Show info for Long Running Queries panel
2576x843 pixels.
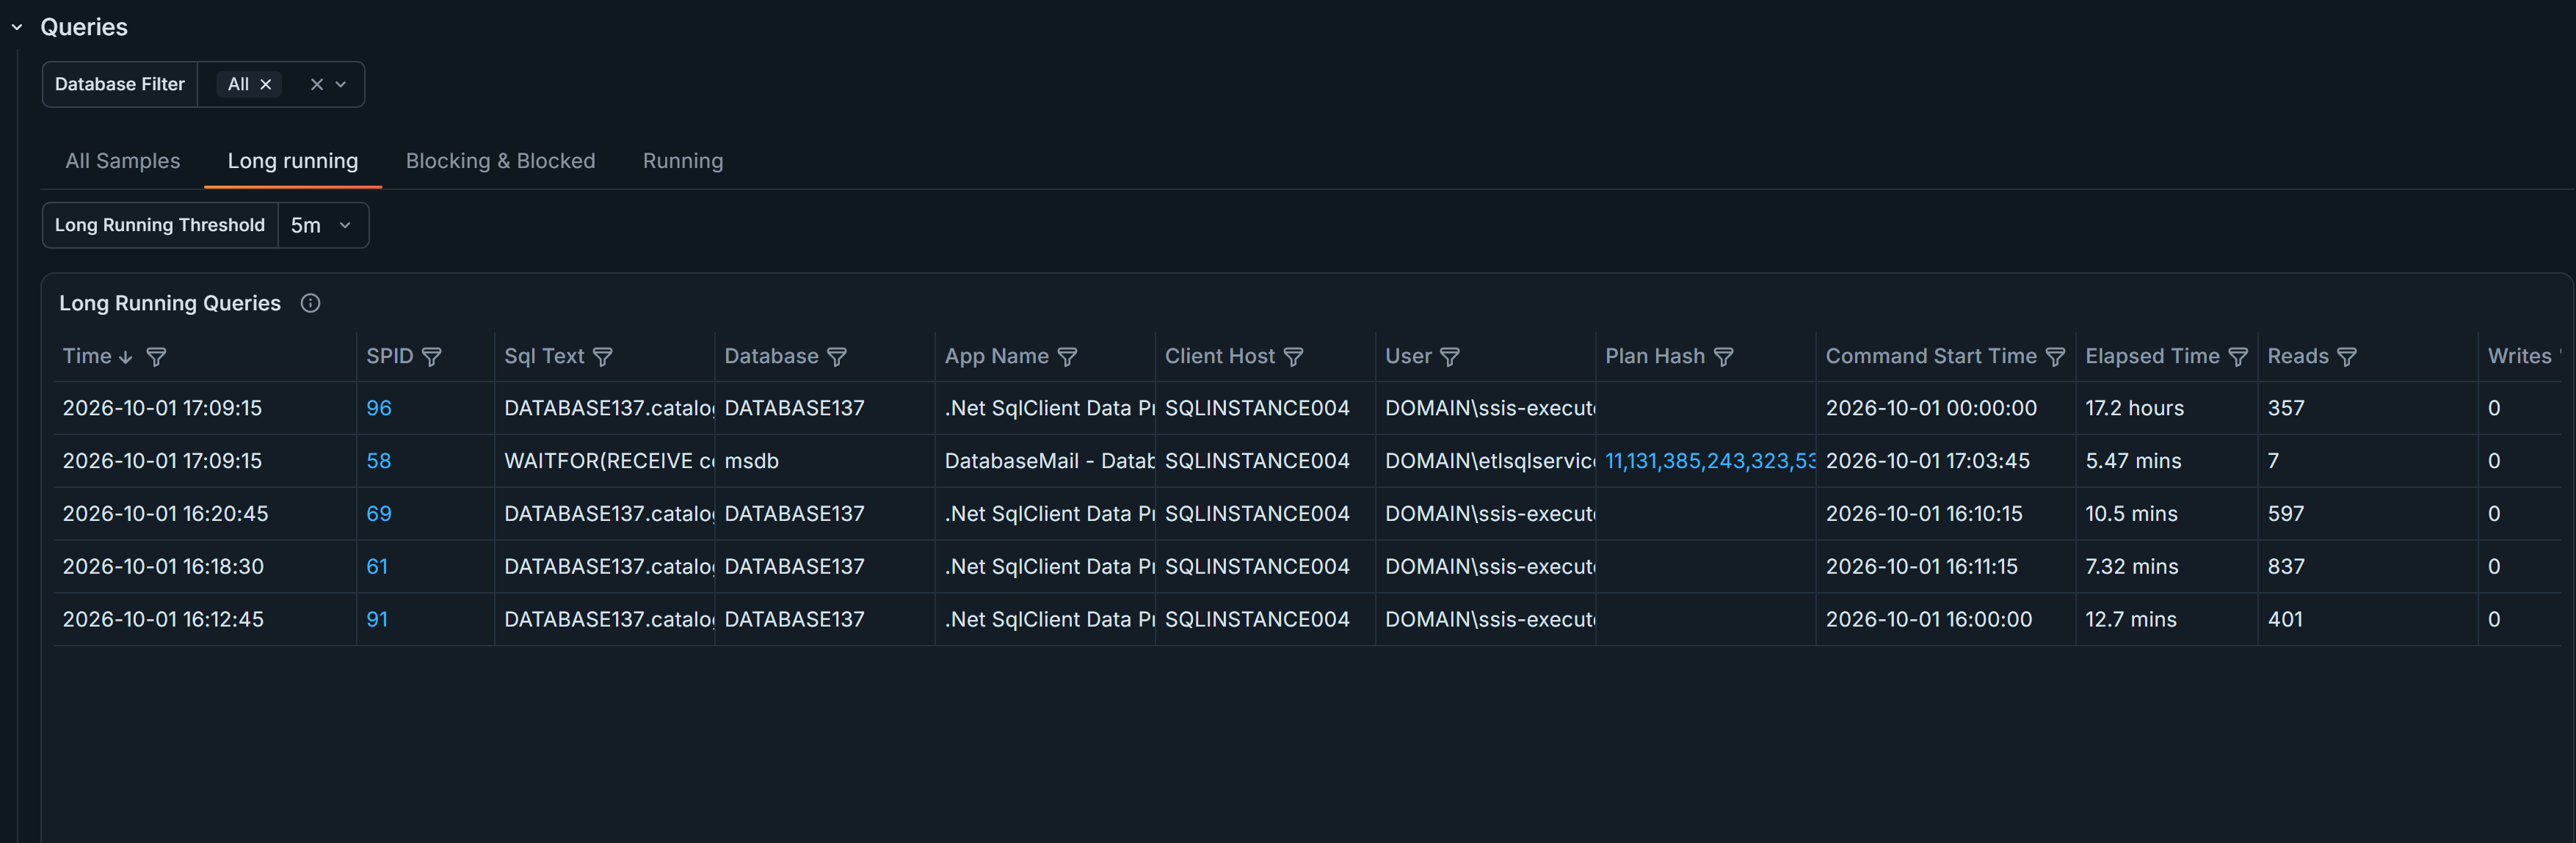(x=311, y=304)
